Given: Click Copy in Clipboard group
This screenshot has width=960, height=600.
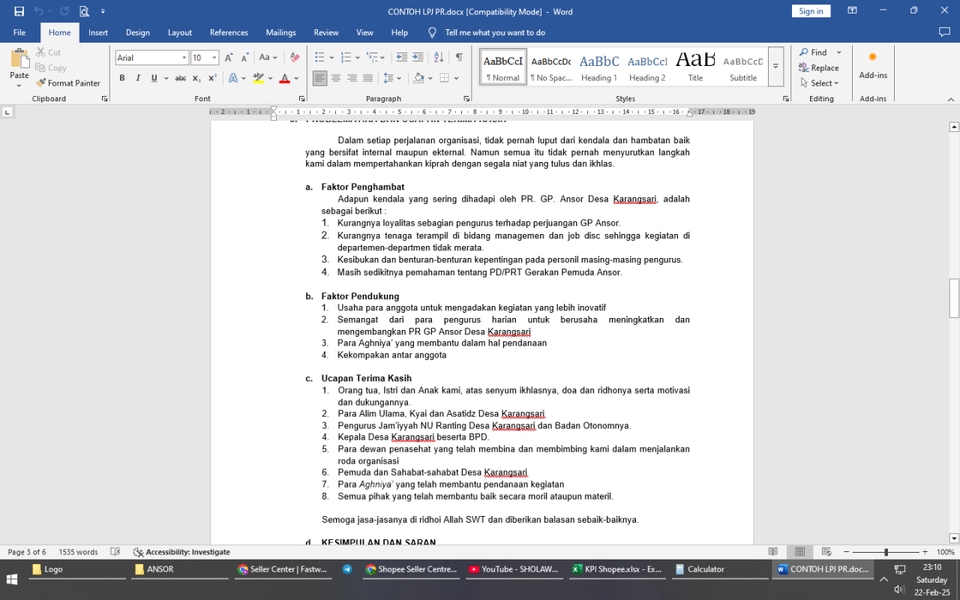Looking at the screenshot, I should [51, 67].
